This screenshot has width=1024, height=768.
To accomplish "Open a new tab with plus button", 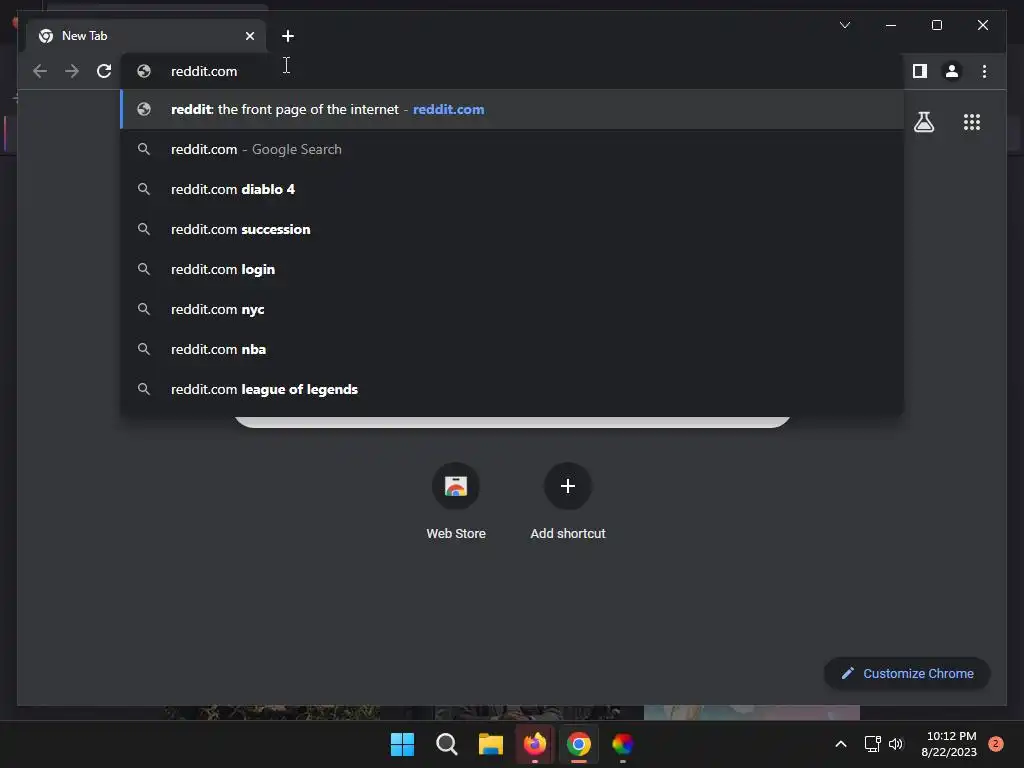I will [x=288, y=36].
